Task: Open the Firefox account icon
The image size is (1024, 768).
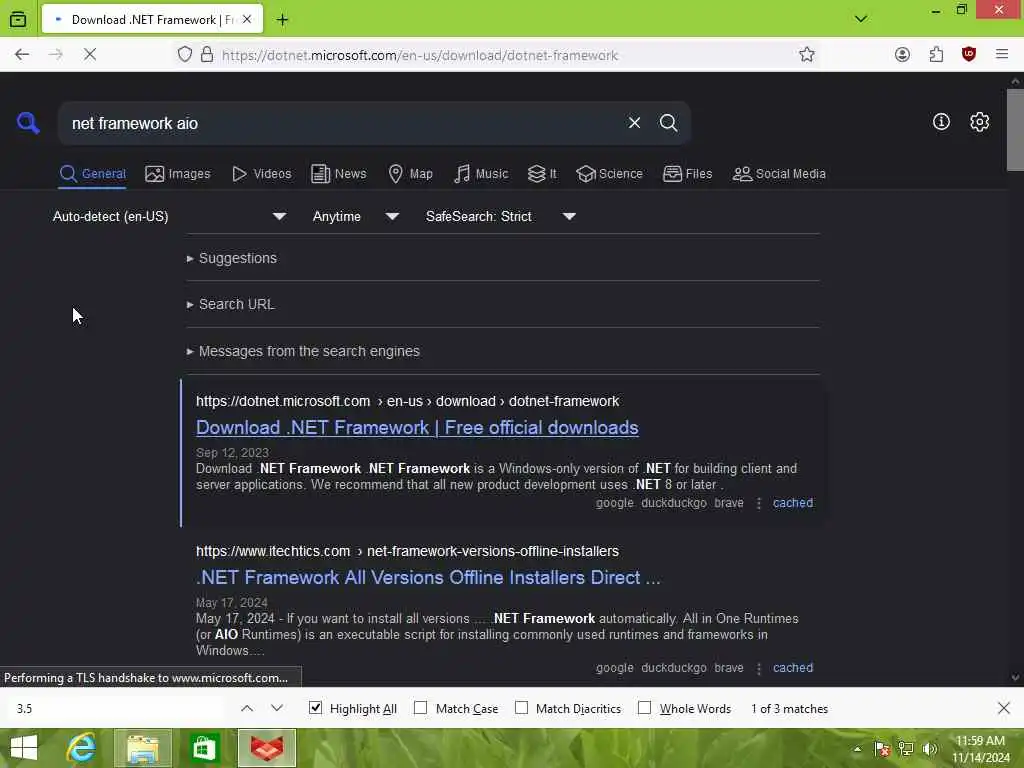Action: [x=903, y=55]
